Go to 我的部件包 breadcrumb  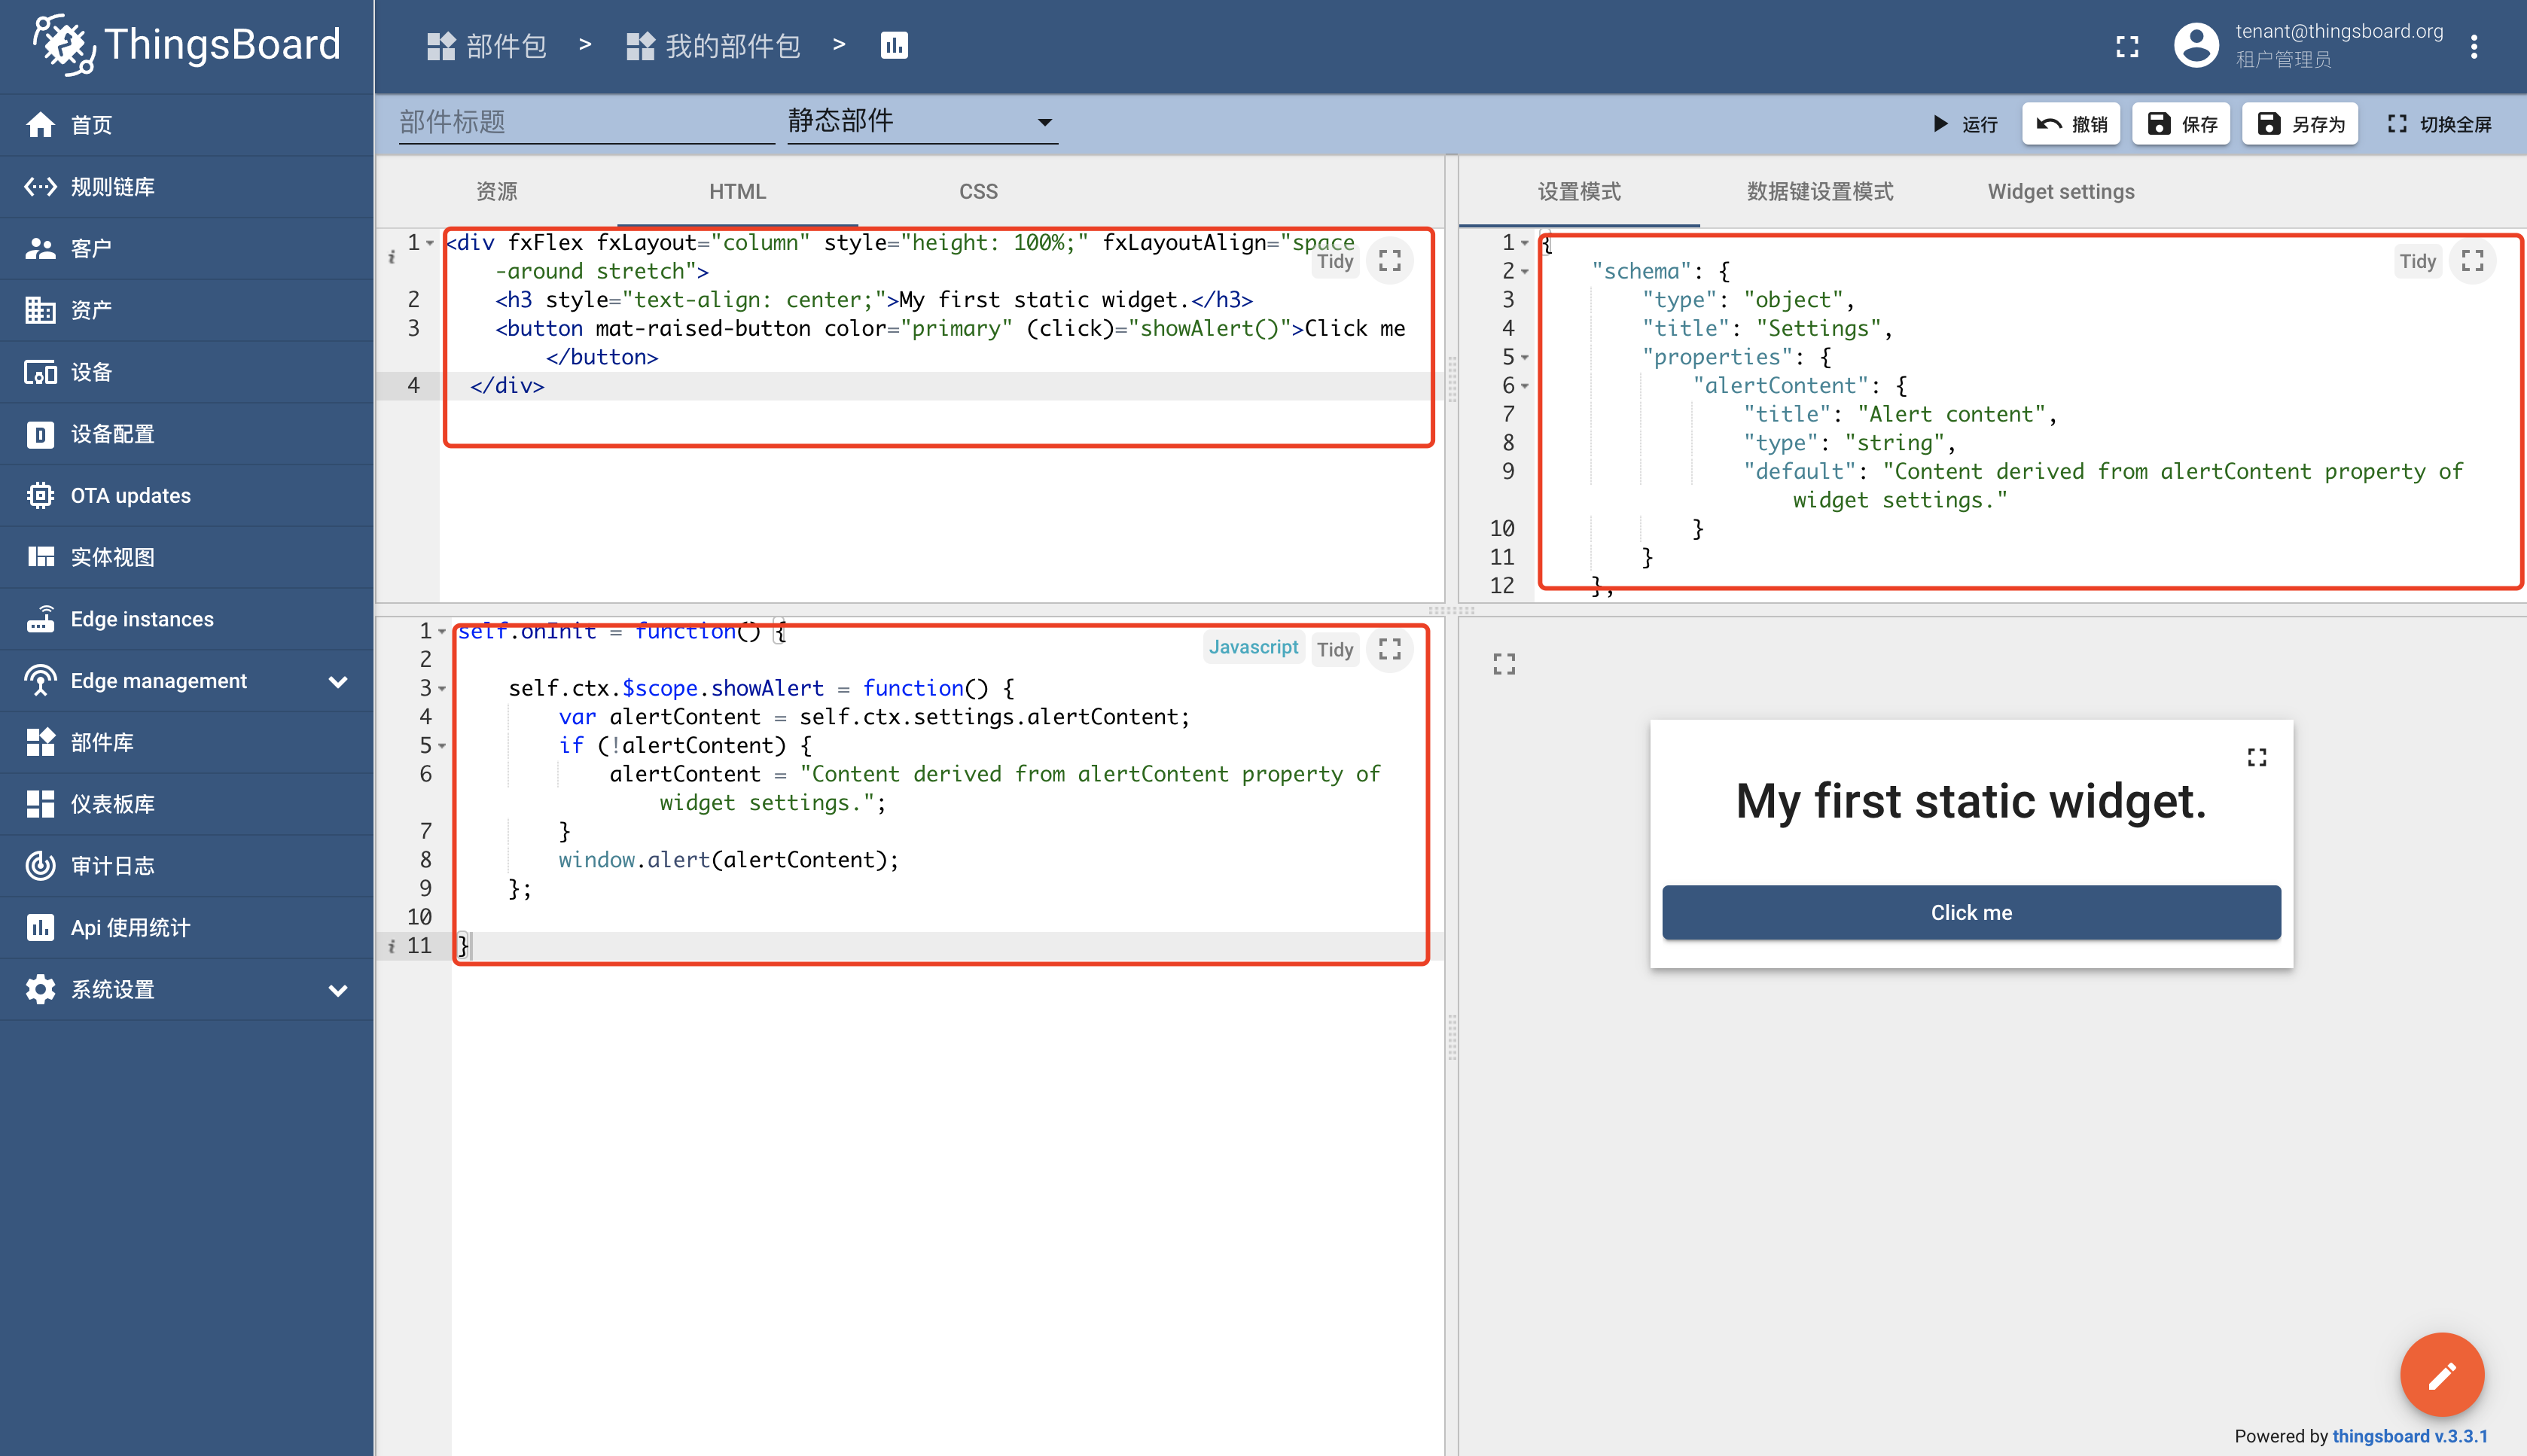click(713, 46)
